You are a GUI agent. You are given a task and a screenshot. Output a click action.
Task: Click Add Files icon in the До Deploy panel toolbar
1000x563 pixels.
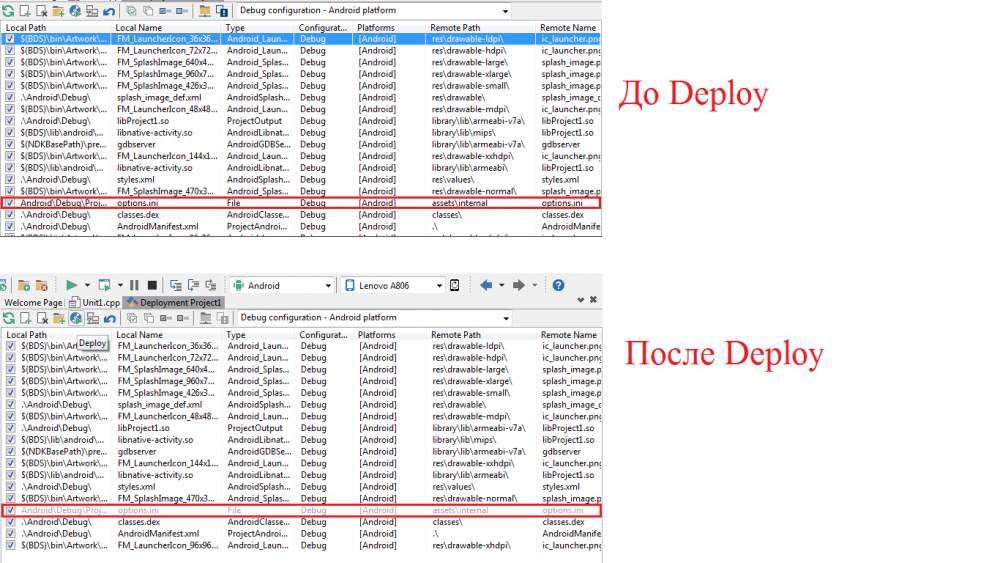[25, 11]
